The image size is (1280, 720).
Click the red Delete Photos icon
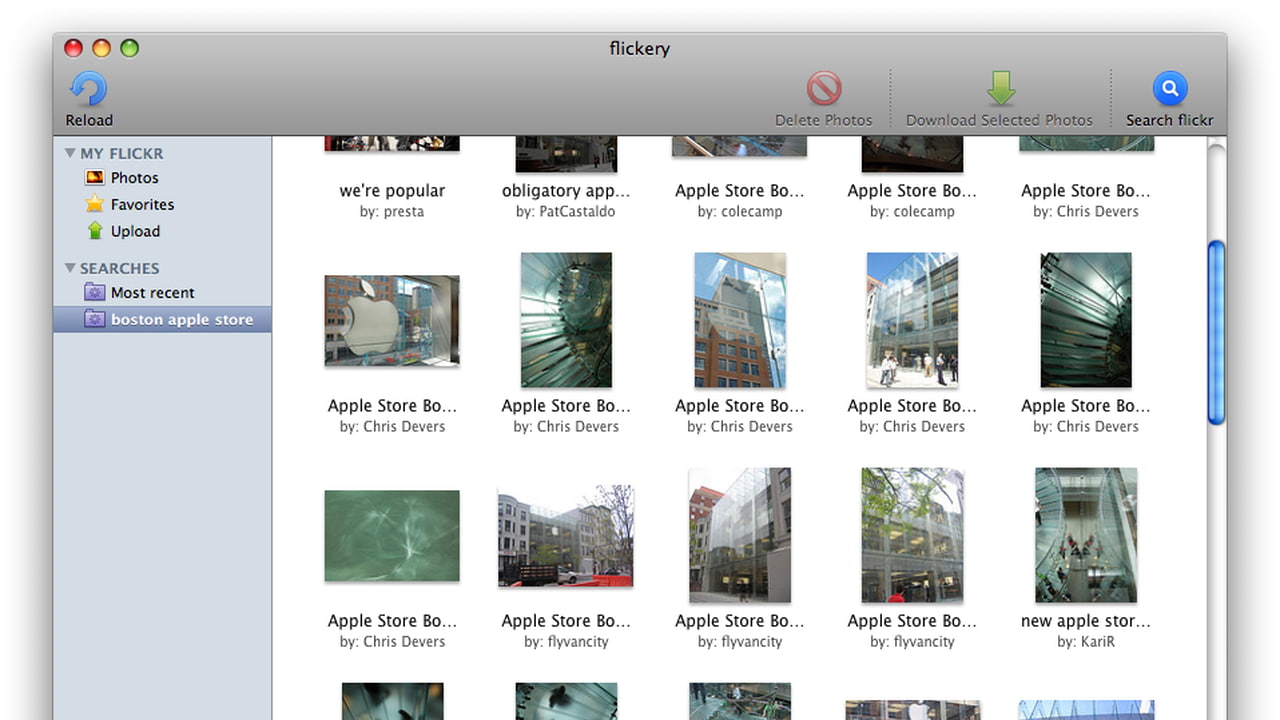[824, 89]
